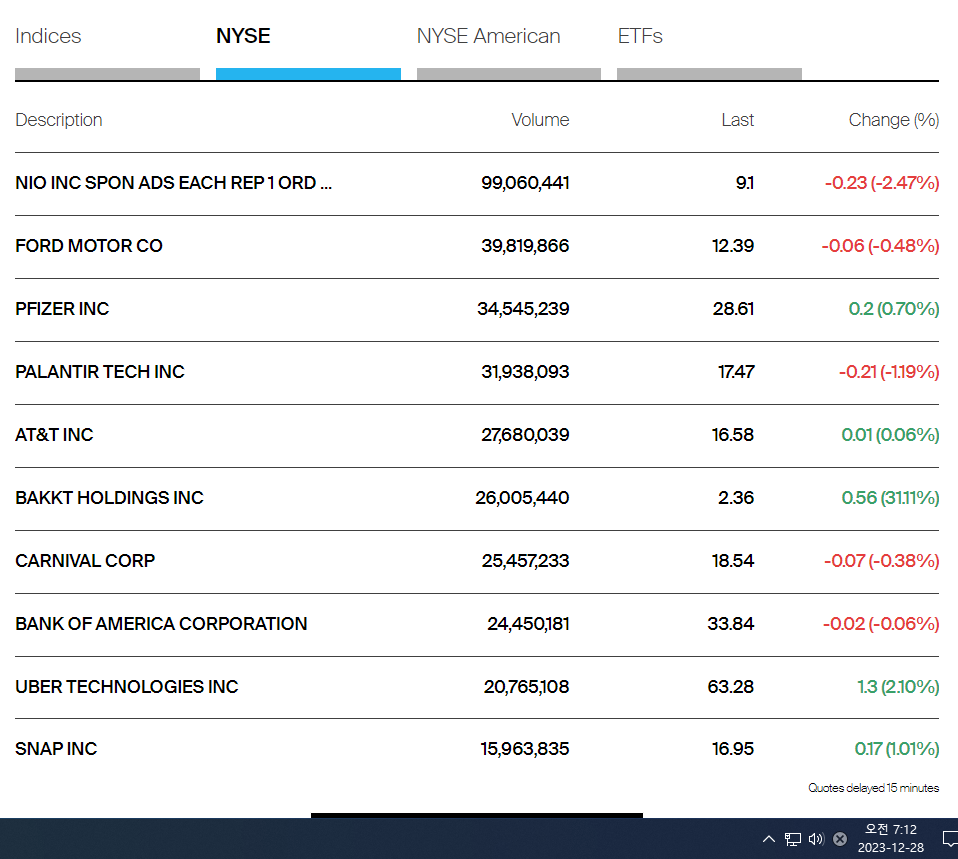The image size is (958, 859).
Task: Select AT&T INC stock name
Action: [54, 434]
